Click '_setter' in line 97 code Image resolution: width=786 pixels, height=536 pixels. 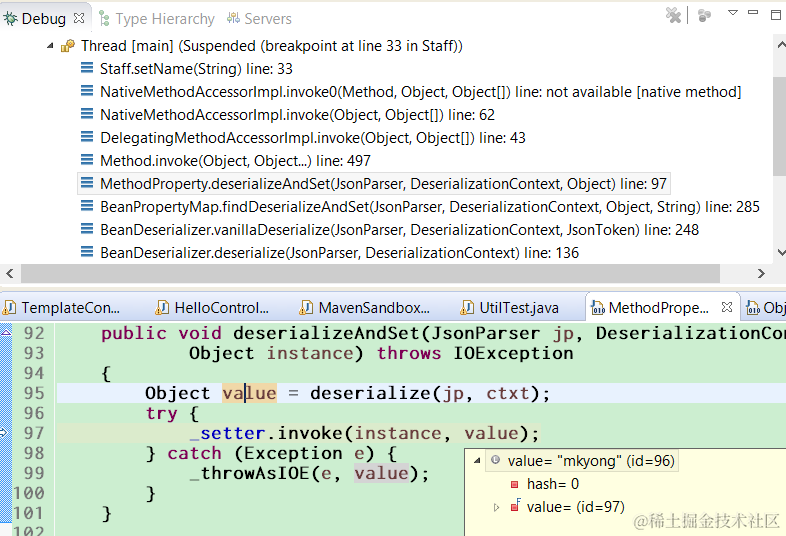228,433
